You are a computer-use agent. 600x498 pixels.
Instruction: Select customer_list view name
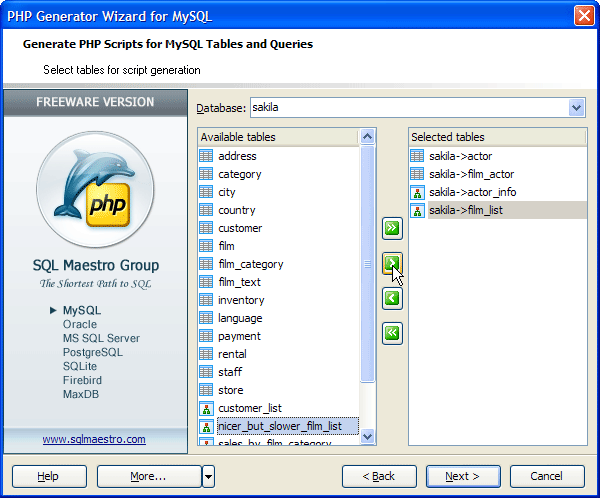[250, 408]
